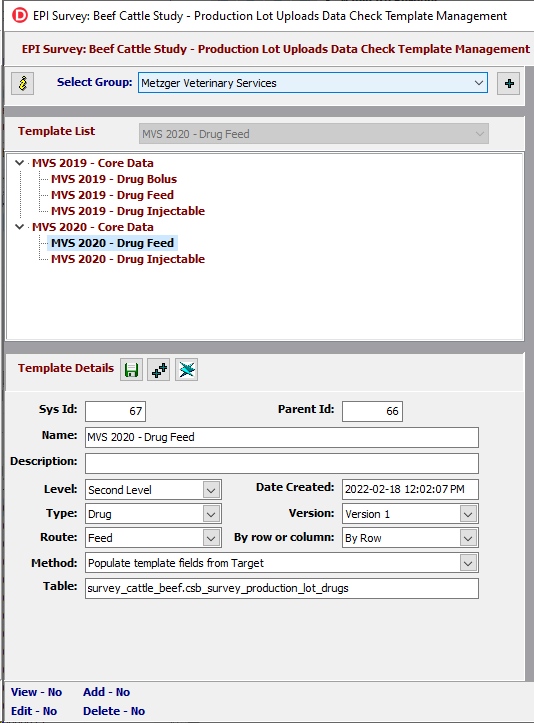Click the yellow icon left of Select Group
The height and width of the screenshot is (723, 534).
23,83
